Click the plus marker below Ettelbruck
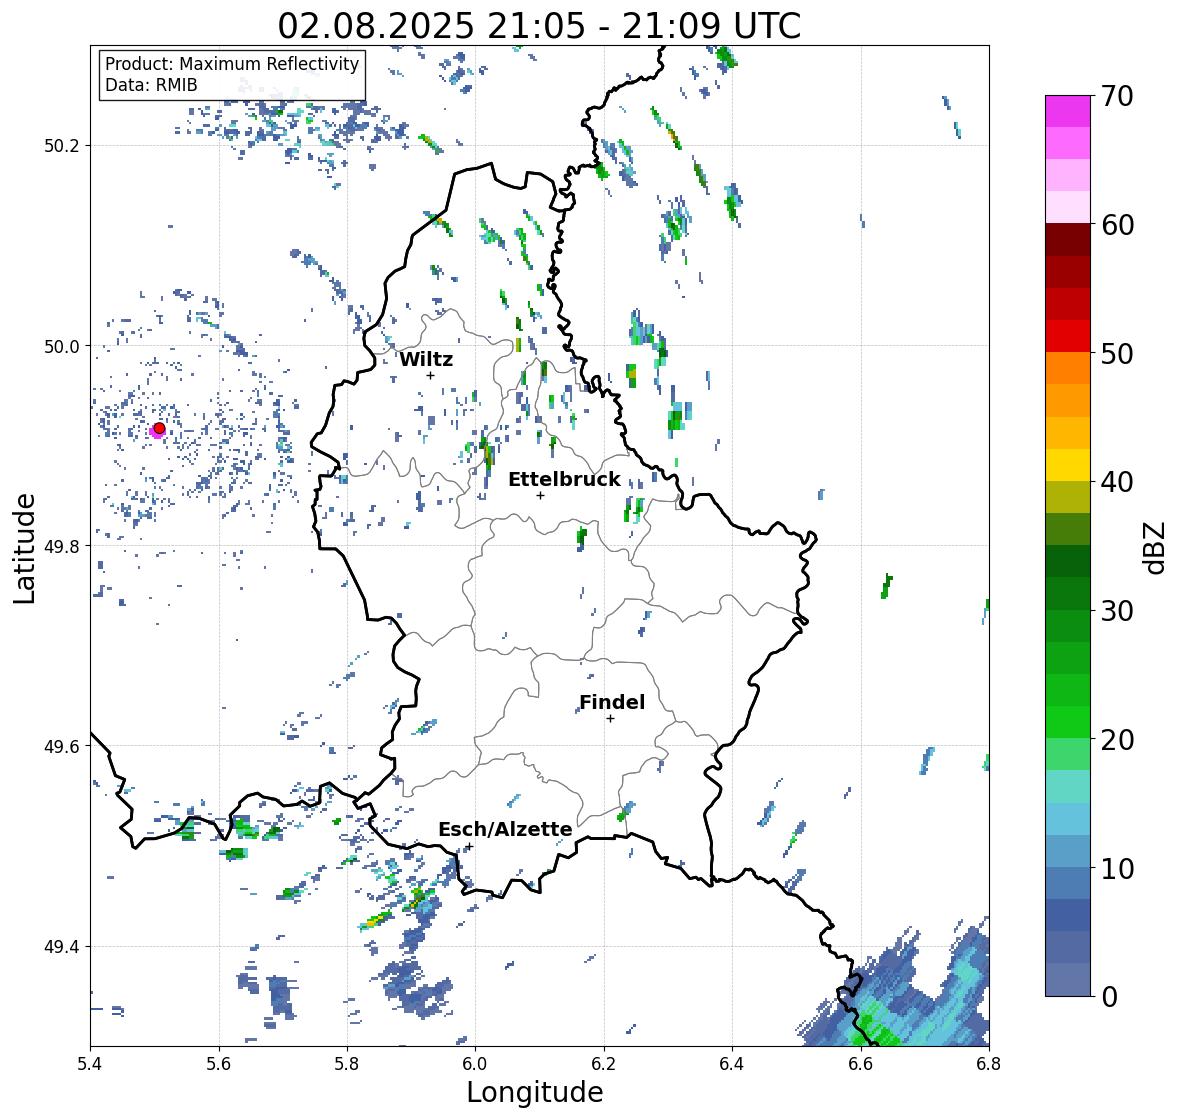Image resolution: width=1179 pixels, height=1117 pixels. pyautogui.click(x=540, y=495)
